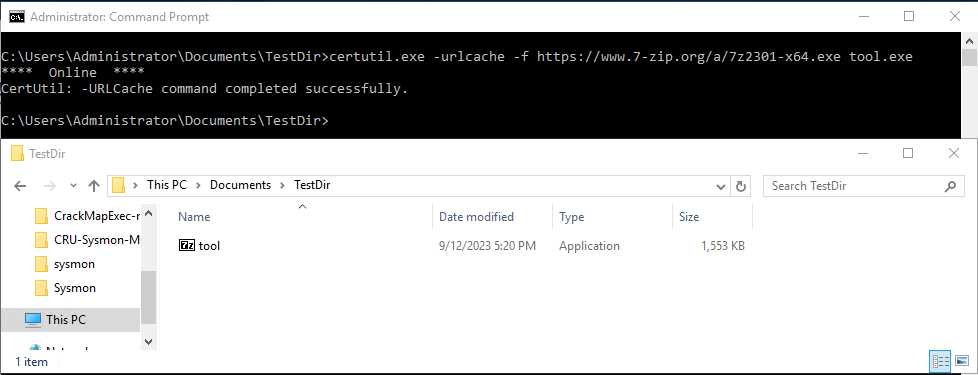Open recent locations dropdown arrow
Image resolution: width=978 pixels, height=375 pixels.
[x=74, y=185]
